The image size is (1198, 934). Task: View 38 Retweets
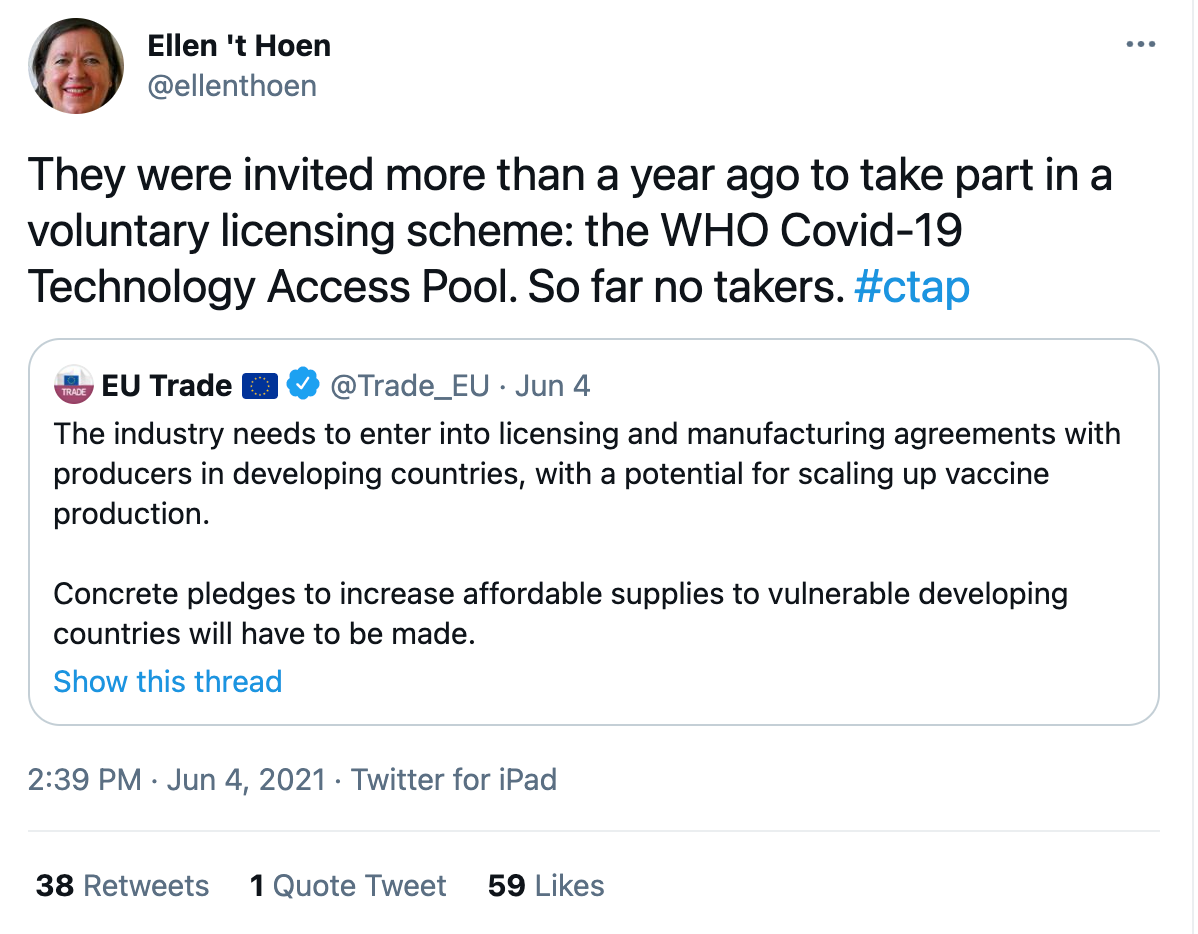(122, 885)
